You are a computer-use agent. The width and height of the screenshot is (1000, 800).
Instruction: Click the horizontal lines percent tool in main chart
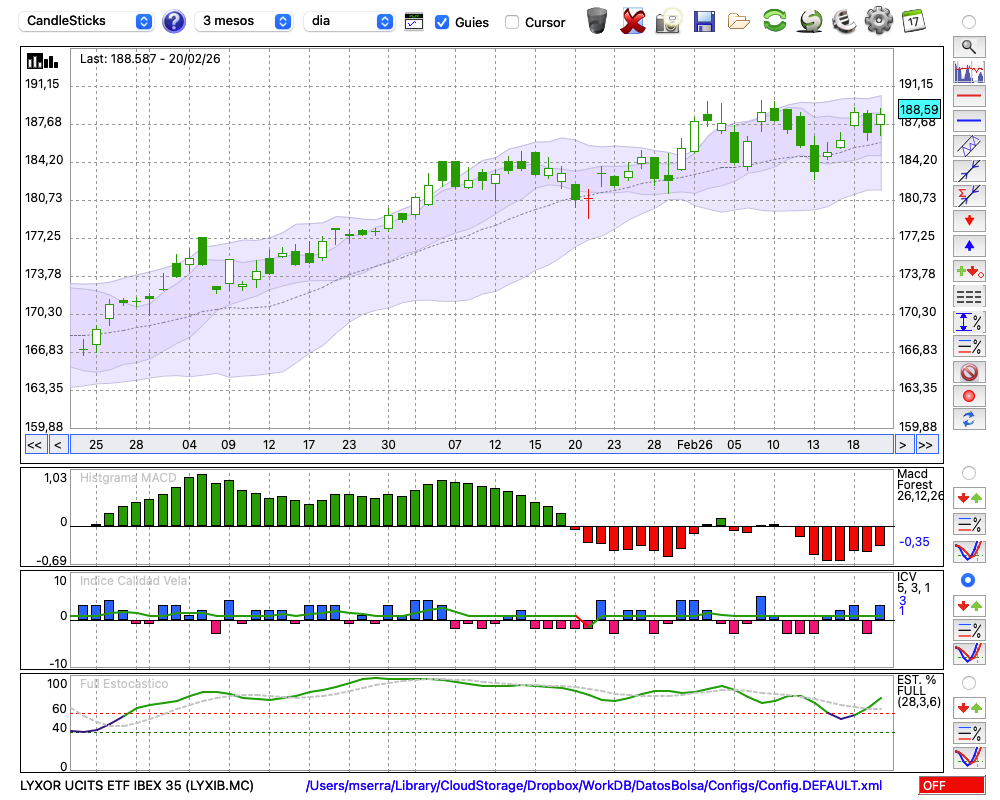(969, 346)
